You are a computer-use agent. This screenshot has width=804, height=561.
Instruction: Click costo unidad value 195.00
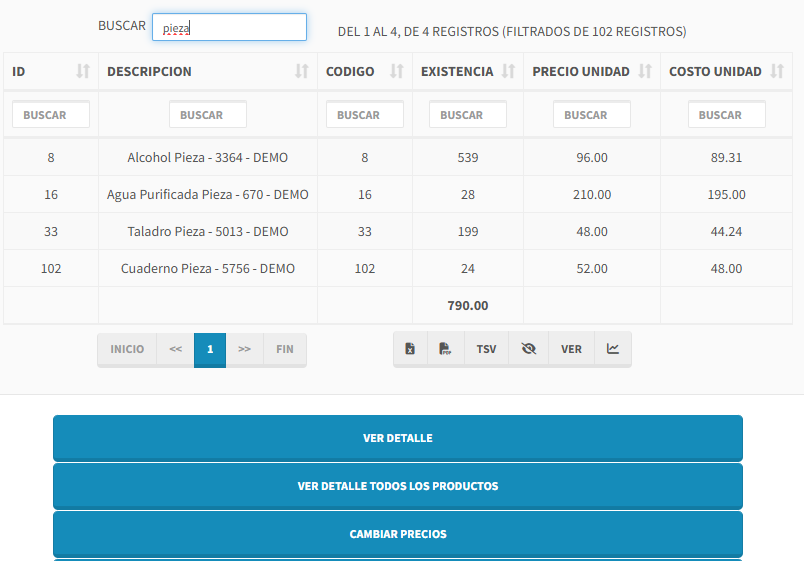(726, 194)
